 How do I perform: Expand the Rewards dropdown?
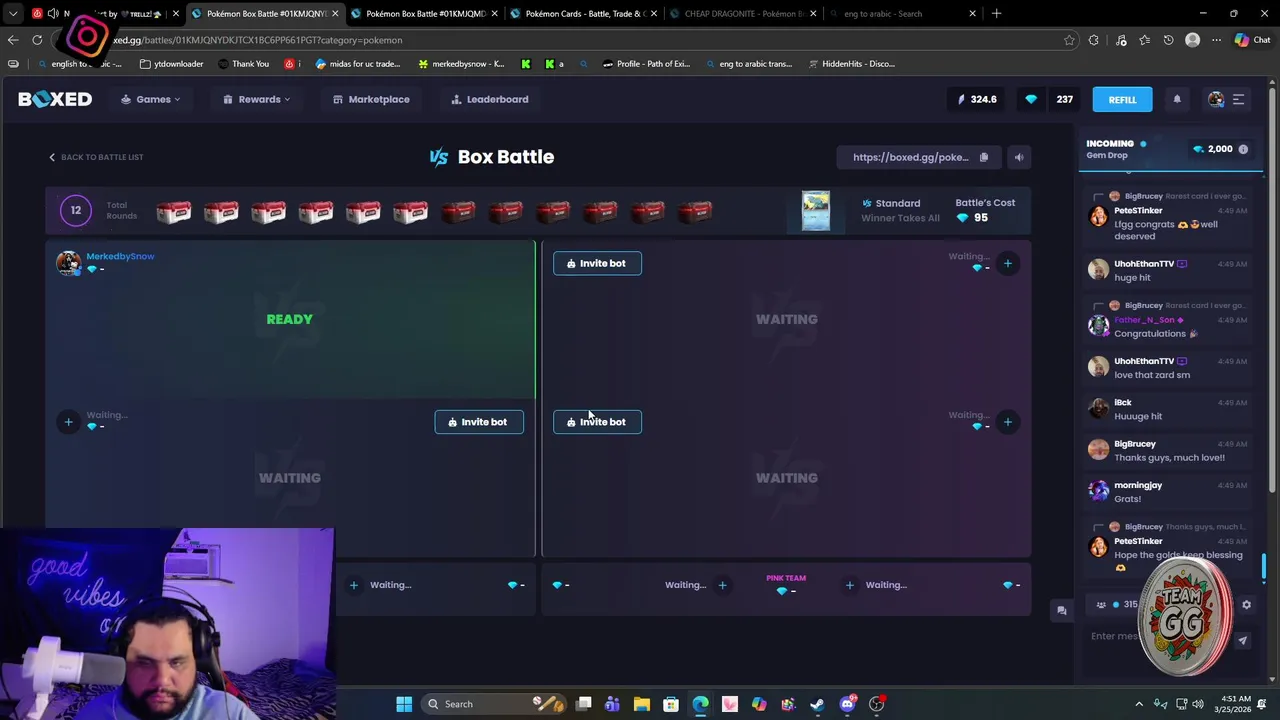pyautogui.click(x=257, y=99)
